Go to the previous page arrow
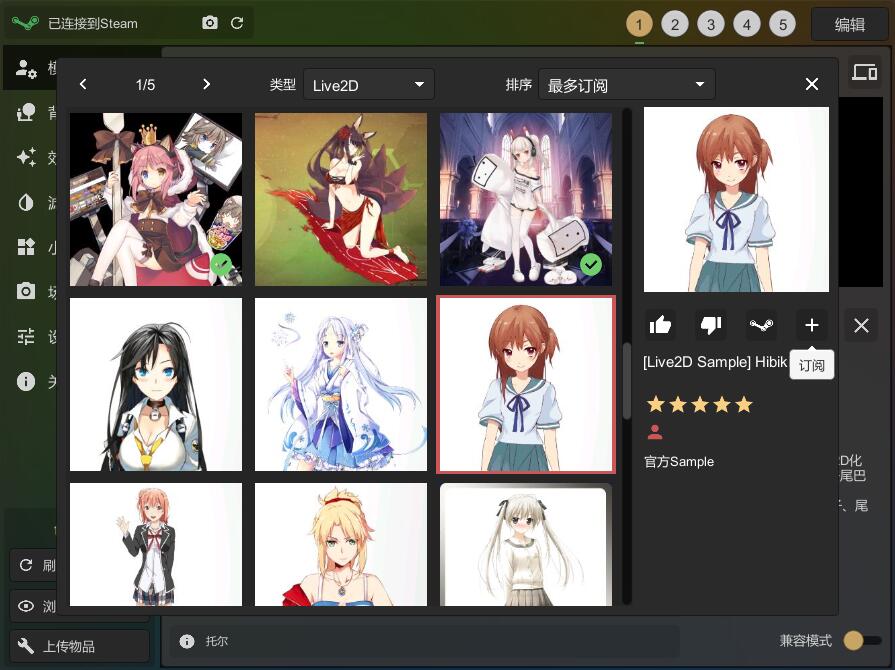This screenshot has width=895, height=670. point(84,85)
